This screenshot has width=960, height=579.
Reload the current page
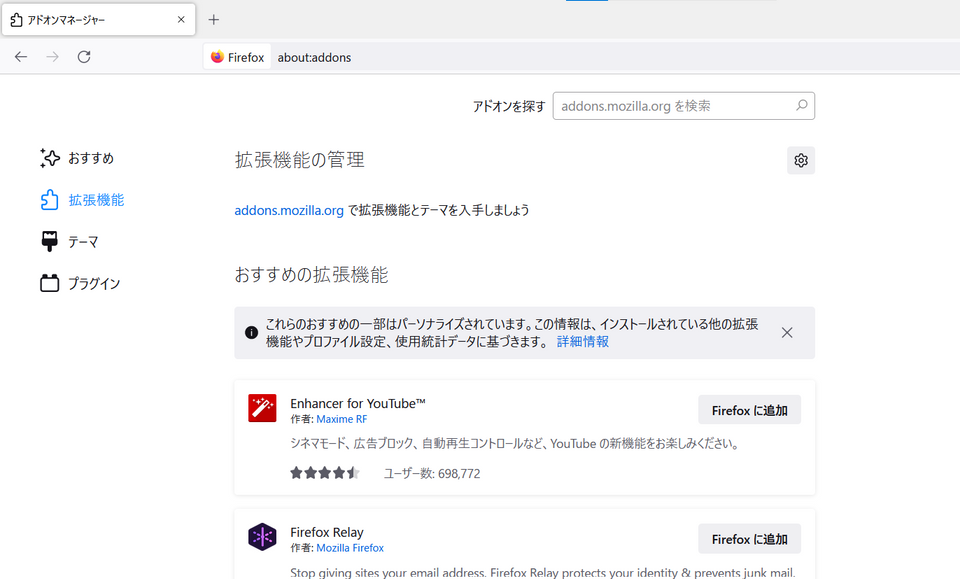pos(84,57)
